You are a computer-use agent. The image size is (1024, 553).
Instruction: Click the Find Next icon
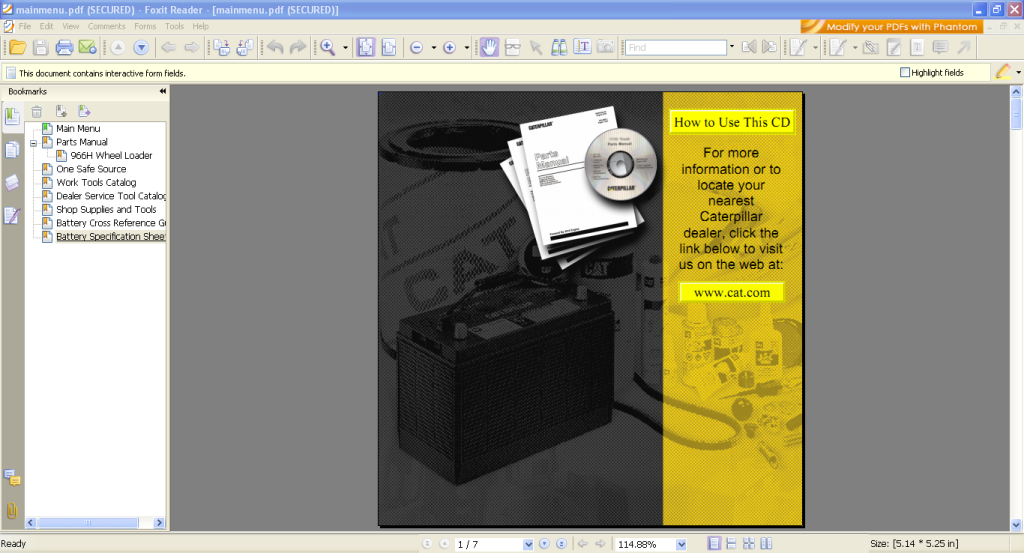[770, 47]
